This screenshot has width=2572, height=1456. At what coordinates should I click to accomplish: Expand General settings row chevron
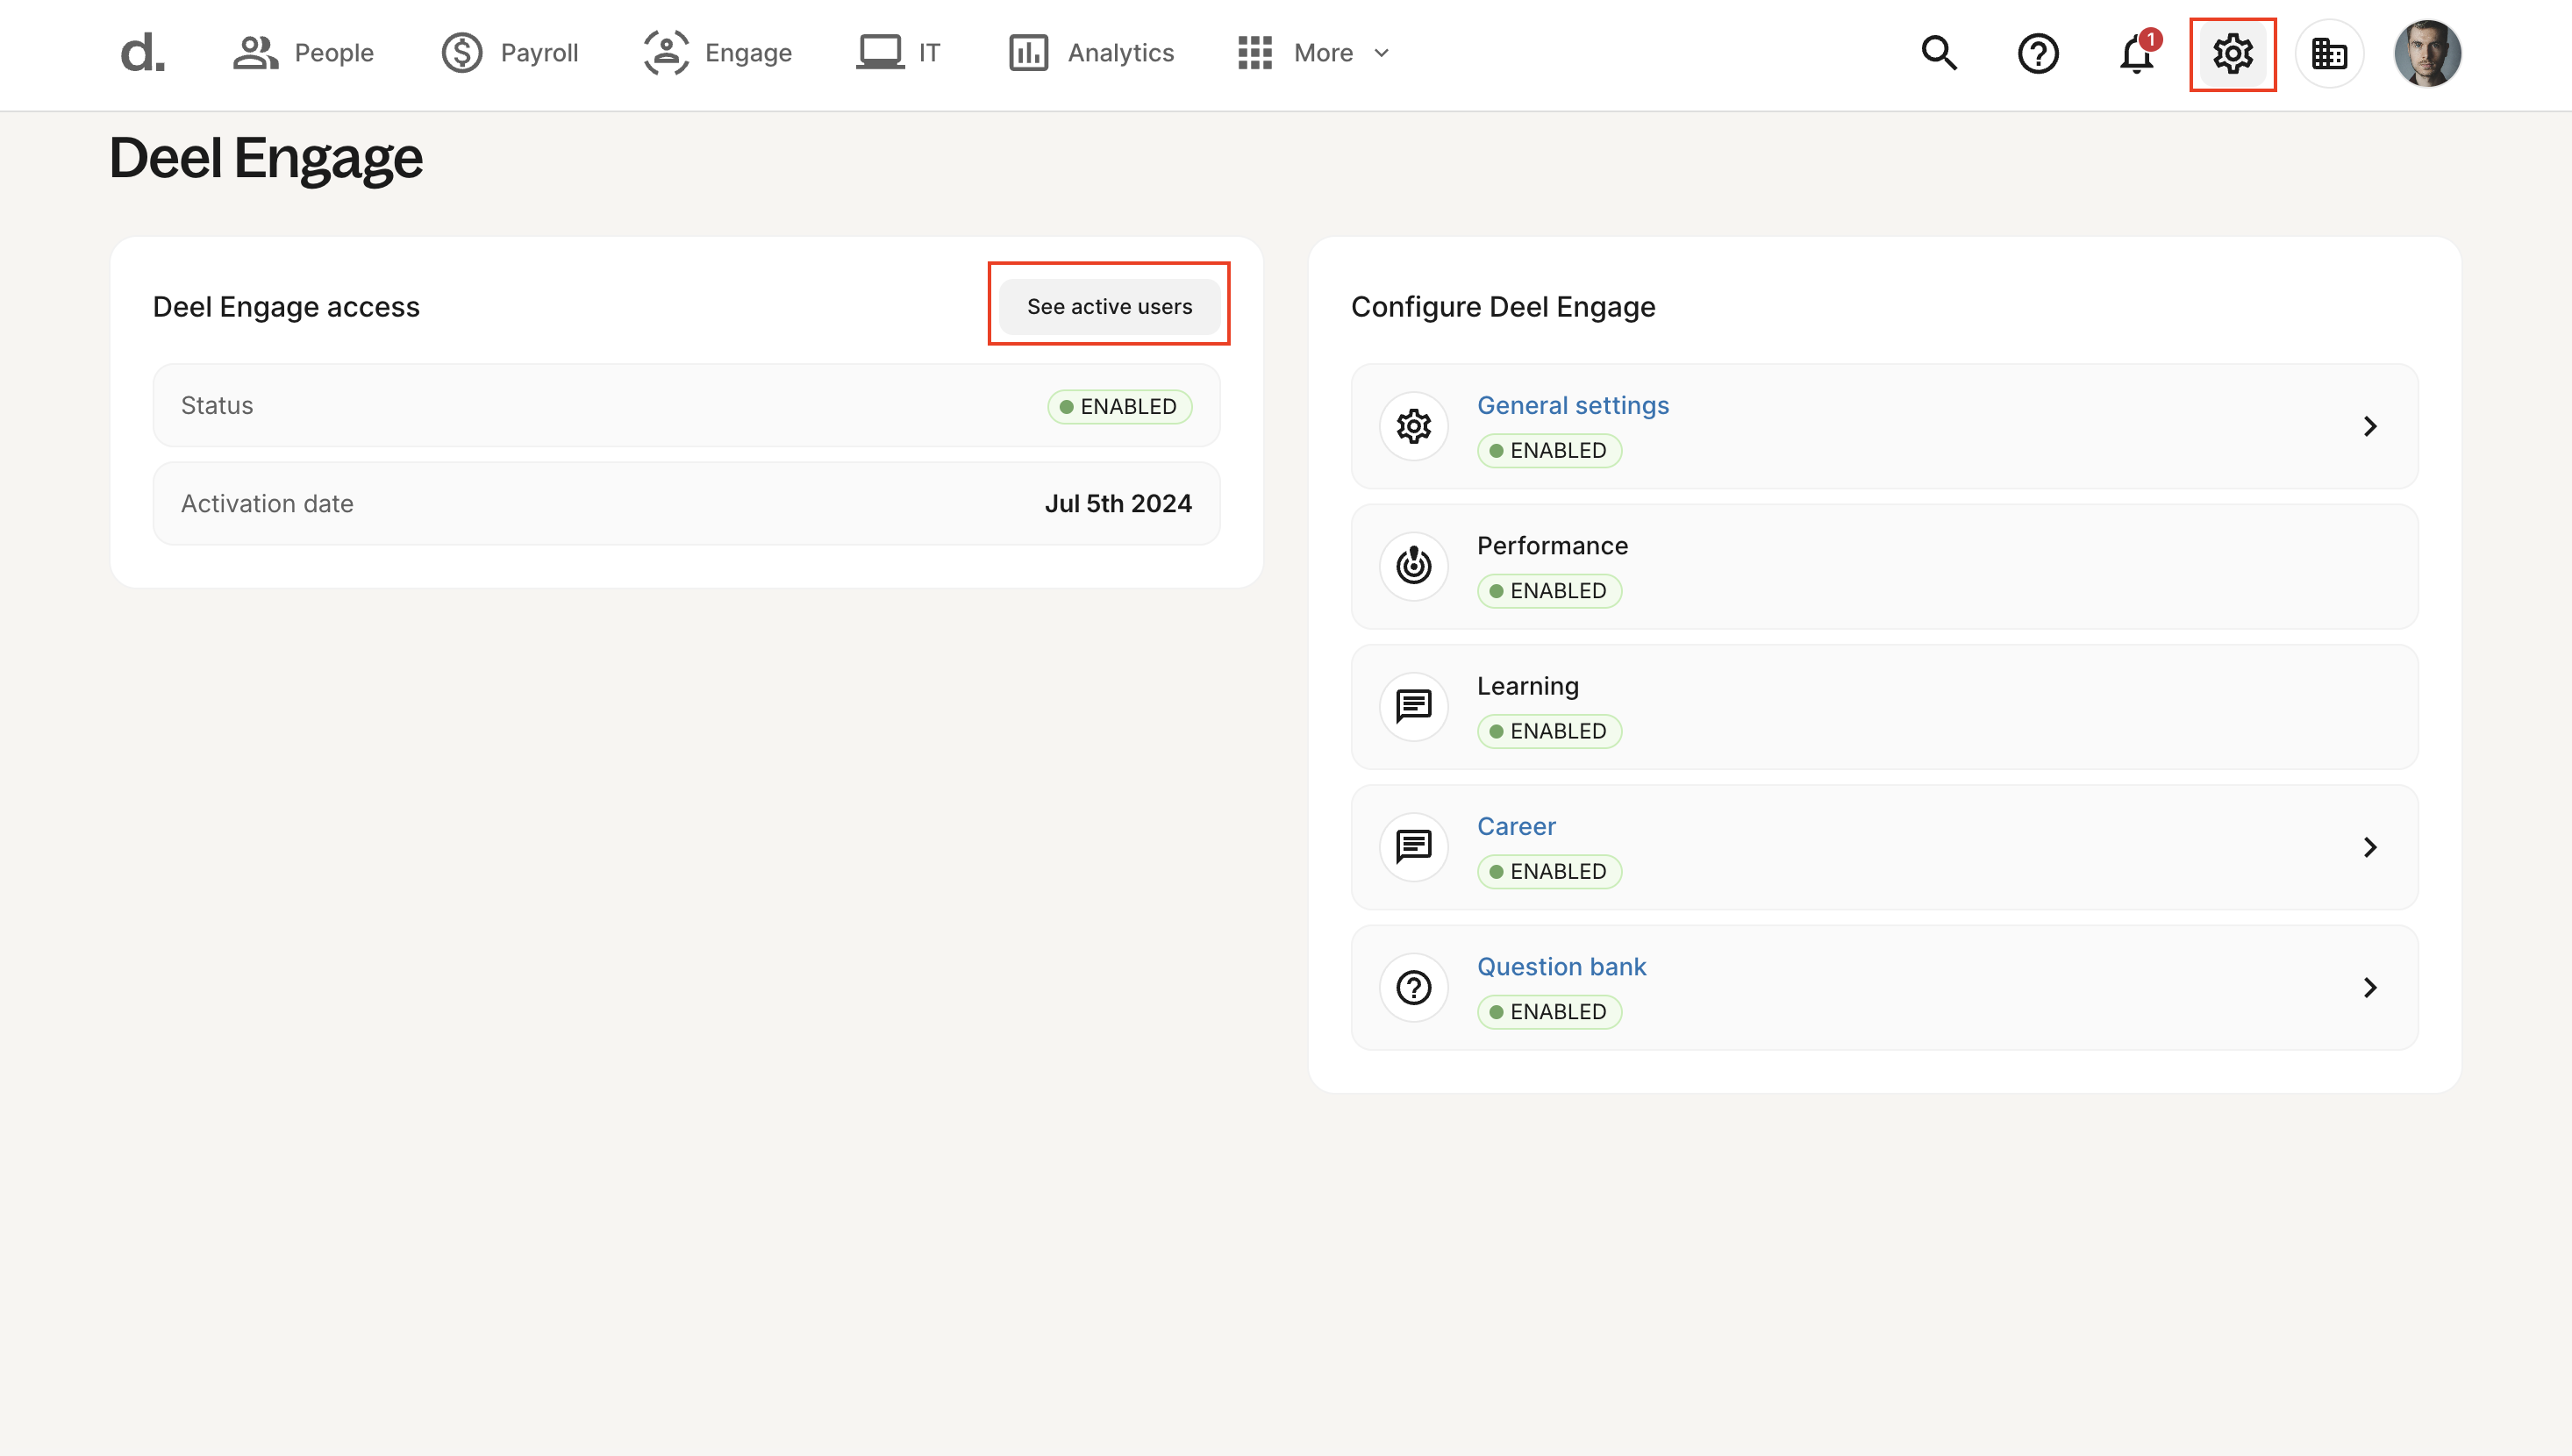[2369, 427]
